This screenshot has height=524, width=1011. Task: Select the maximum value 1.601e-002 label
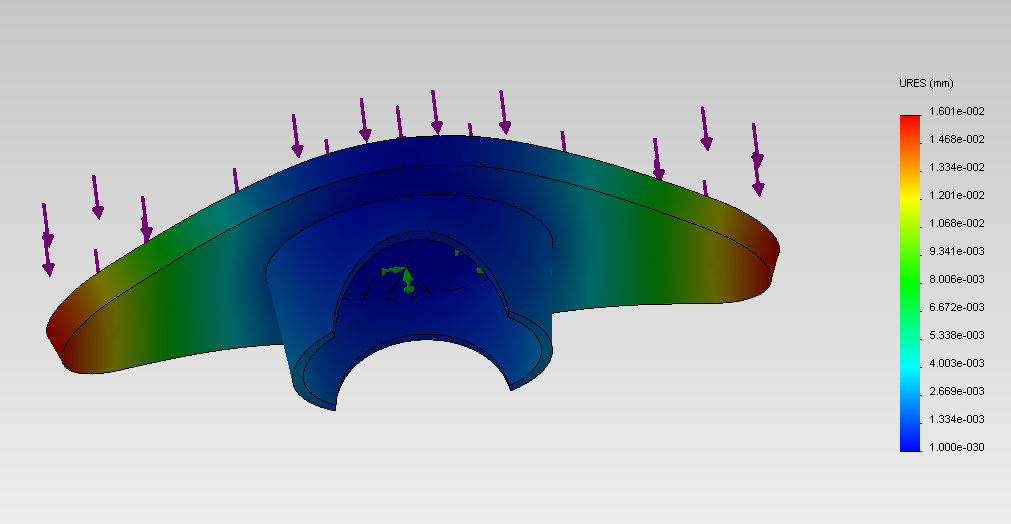[x=957, y=111]
